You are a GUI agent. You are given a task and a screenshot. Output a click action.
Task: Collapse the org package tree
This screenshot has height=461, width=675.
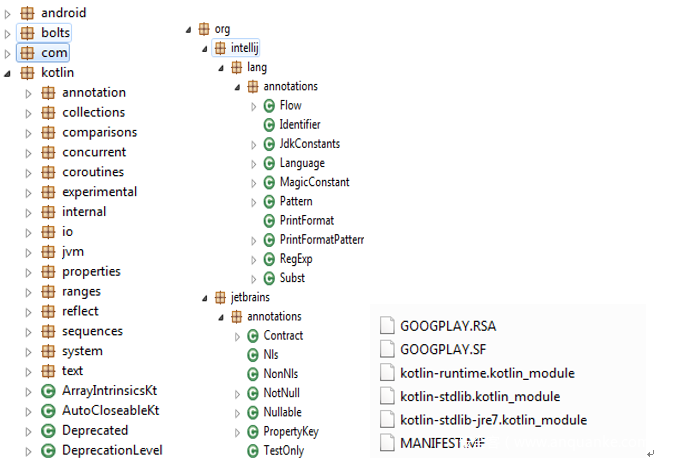[x=189, y=29]
